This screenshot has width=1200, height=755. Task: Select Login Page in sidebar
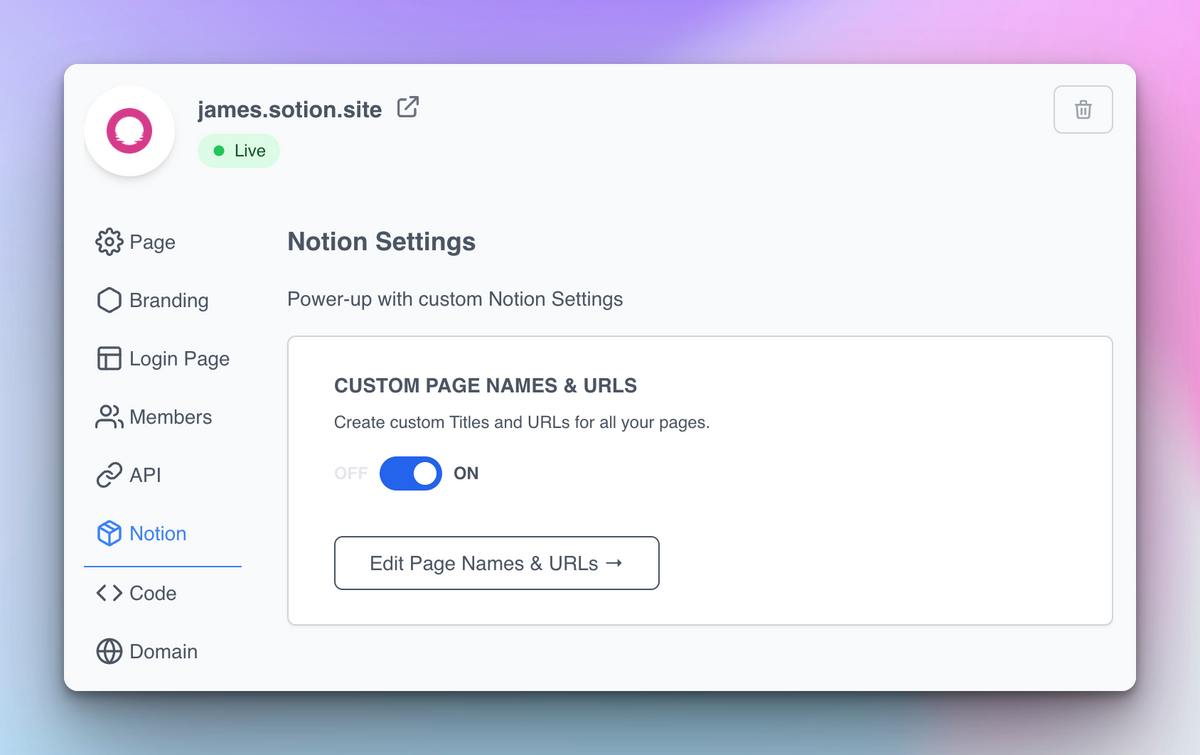coord(163,359)
